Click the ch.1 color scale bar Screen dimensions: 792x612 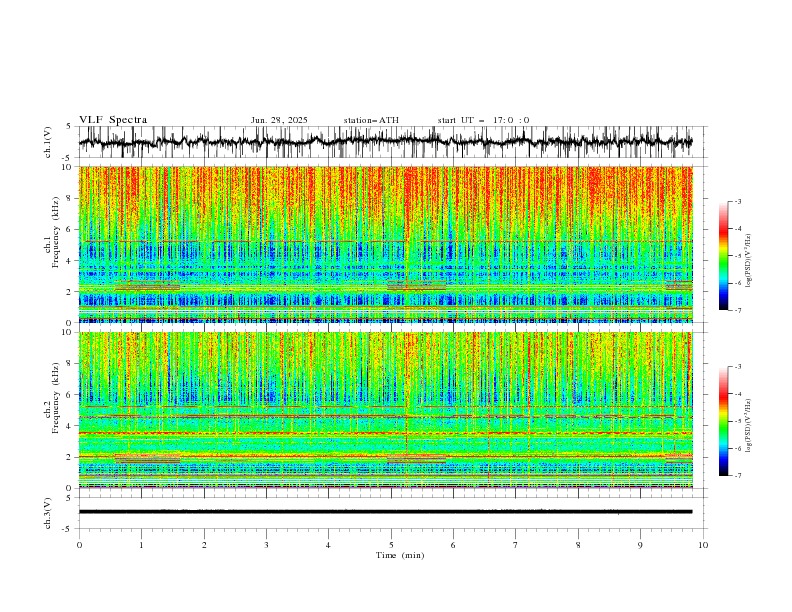click(x=723, y=256)
